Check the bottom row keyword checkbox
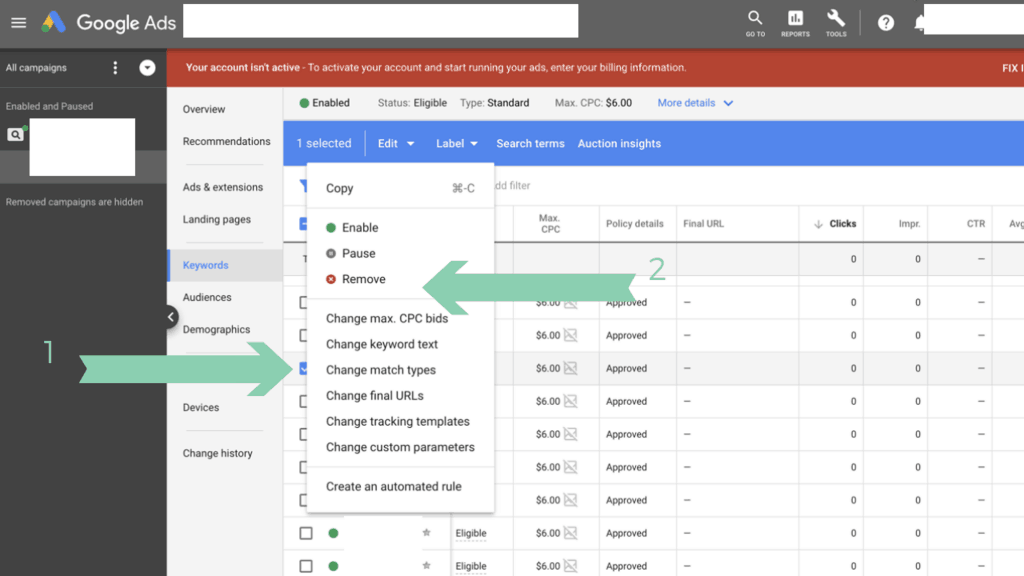 [306, 566]
